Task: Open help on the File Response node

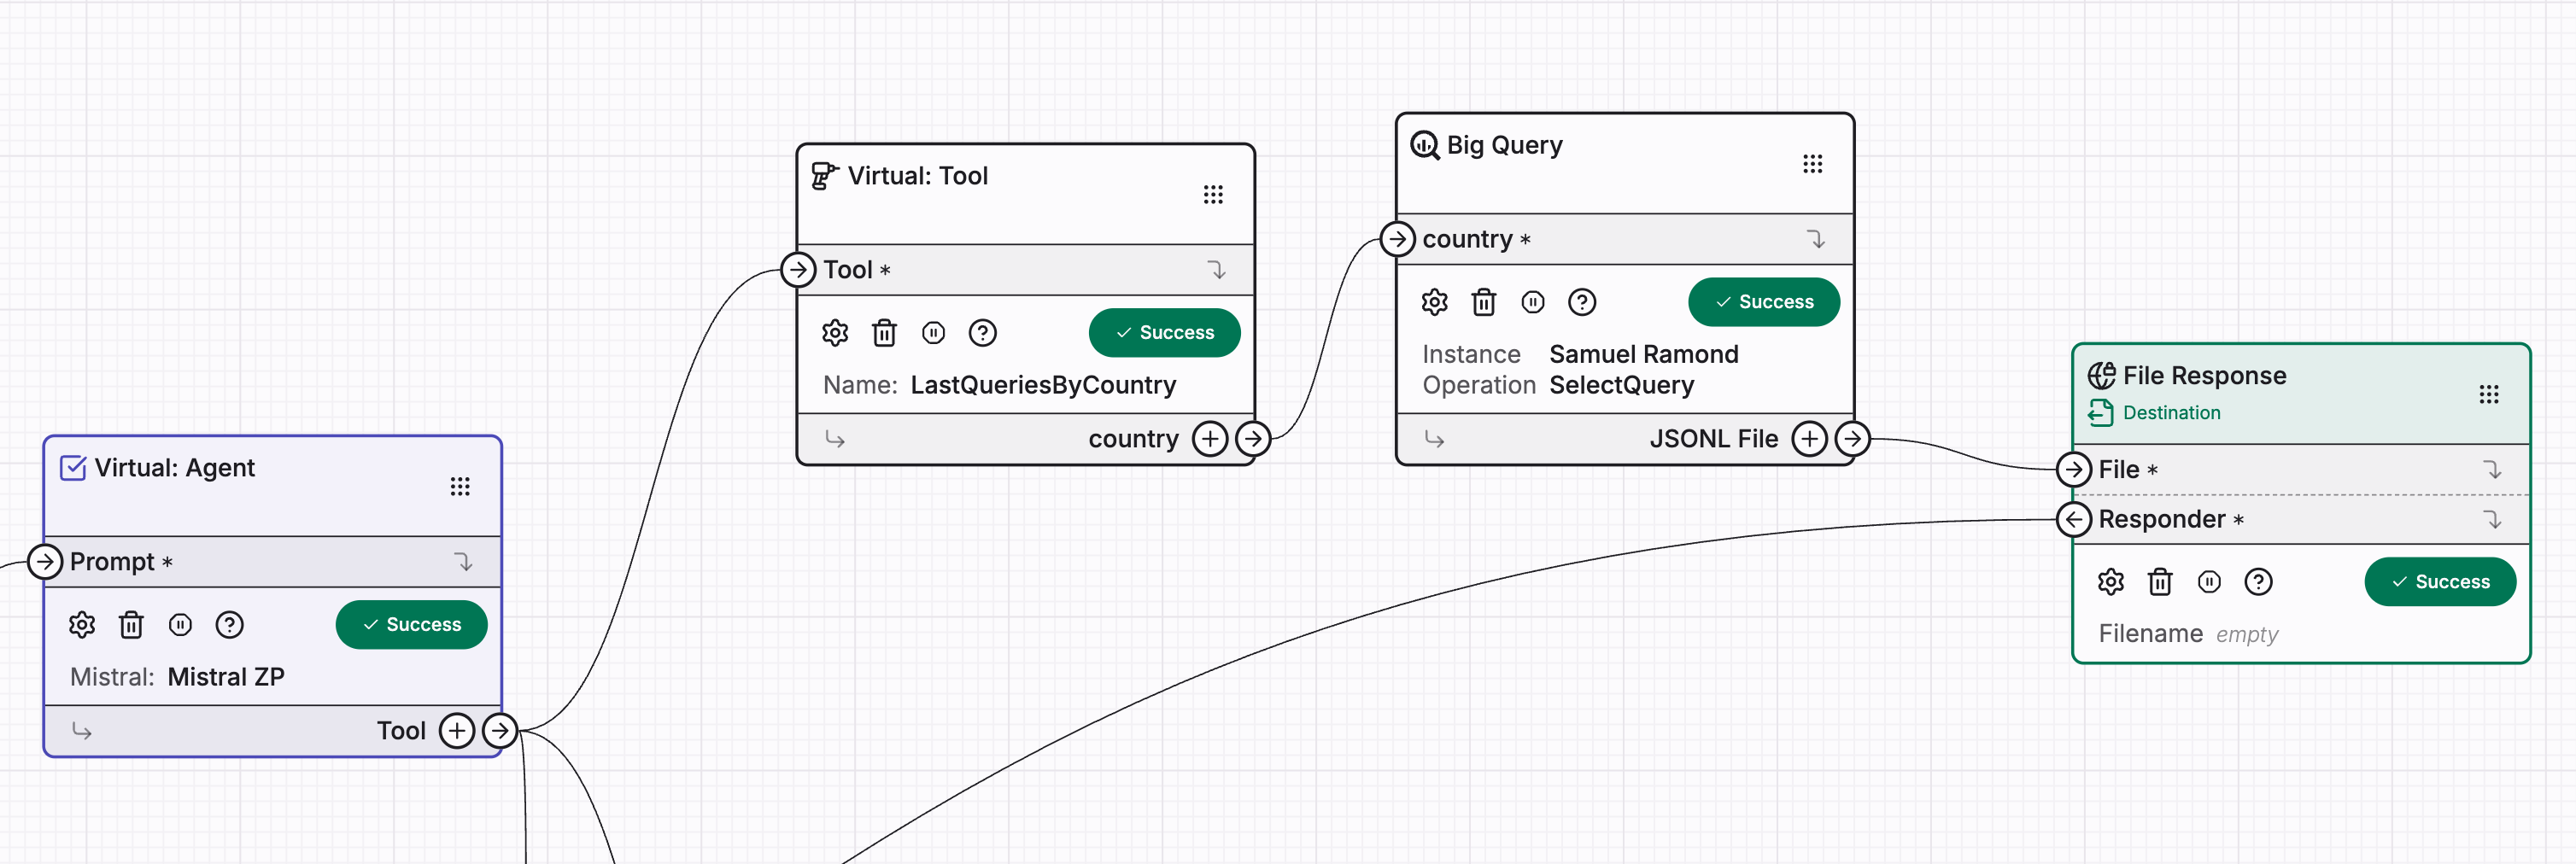Action: tap(2258, 582)
